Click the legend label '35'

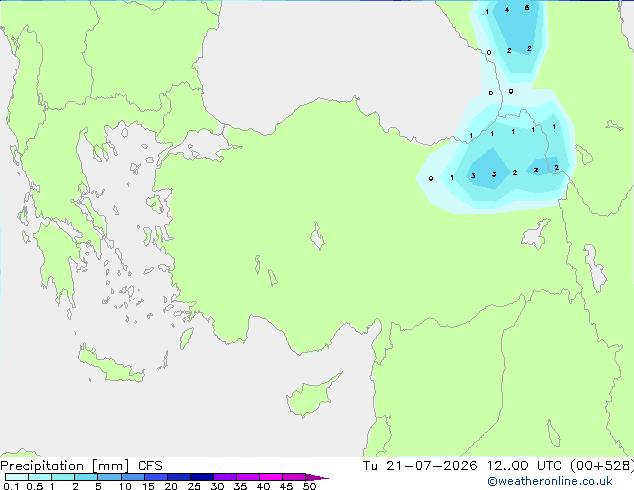tap(240, 486)
